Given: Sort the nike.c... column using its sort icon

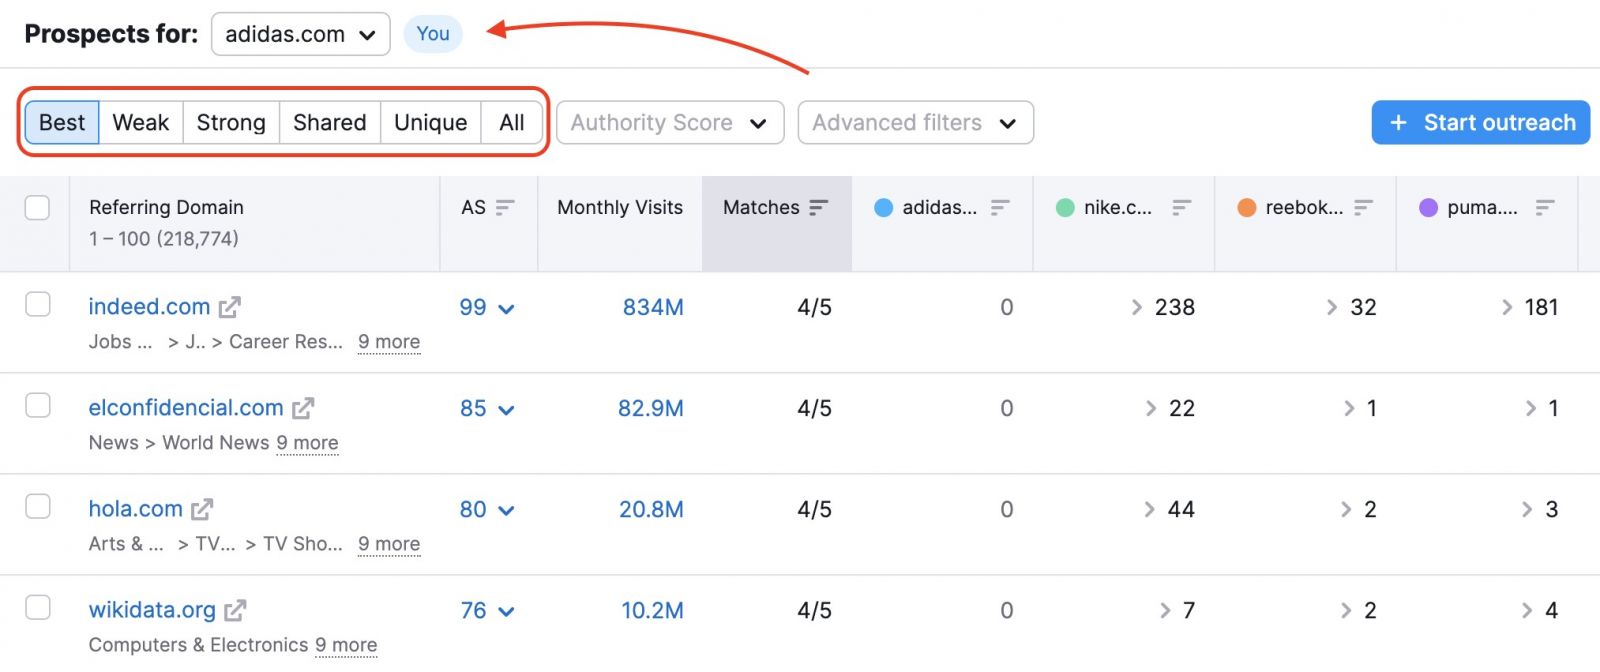Looking at the screenshot, I should (1182, 207).
